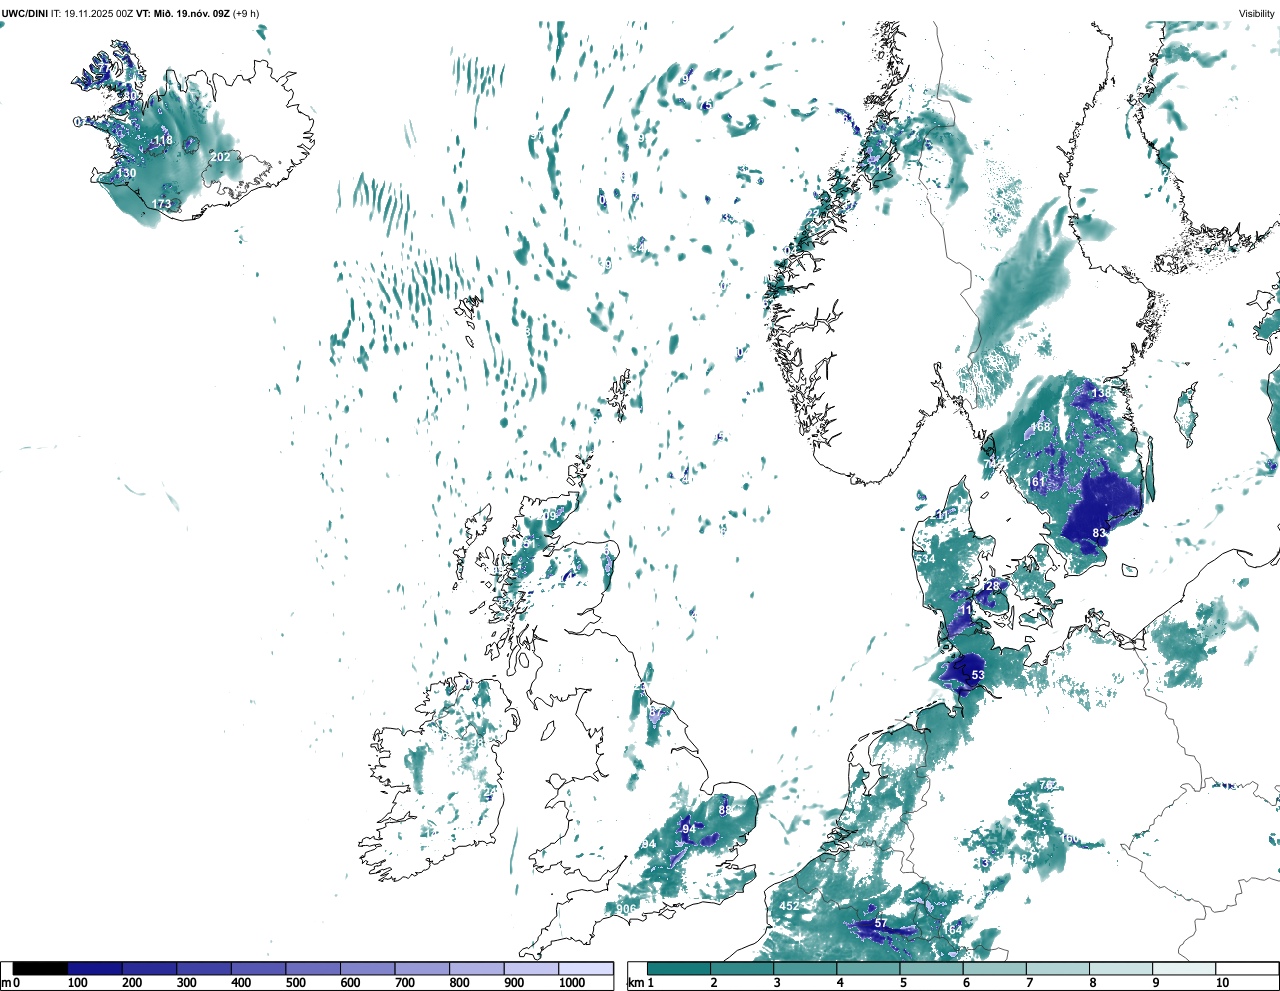Click the 'Visibility' title in the top corner
This screenshot has height=991, width=1280.
pos(1257,13)
